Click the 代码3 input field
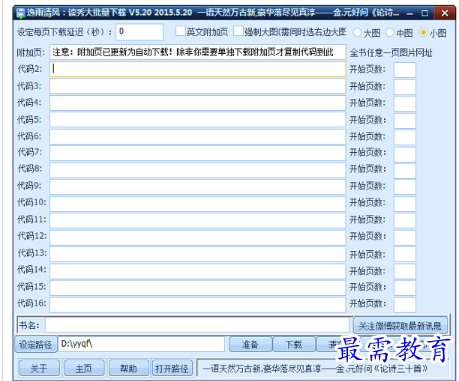Screen dimensions: 459x381 198,86
